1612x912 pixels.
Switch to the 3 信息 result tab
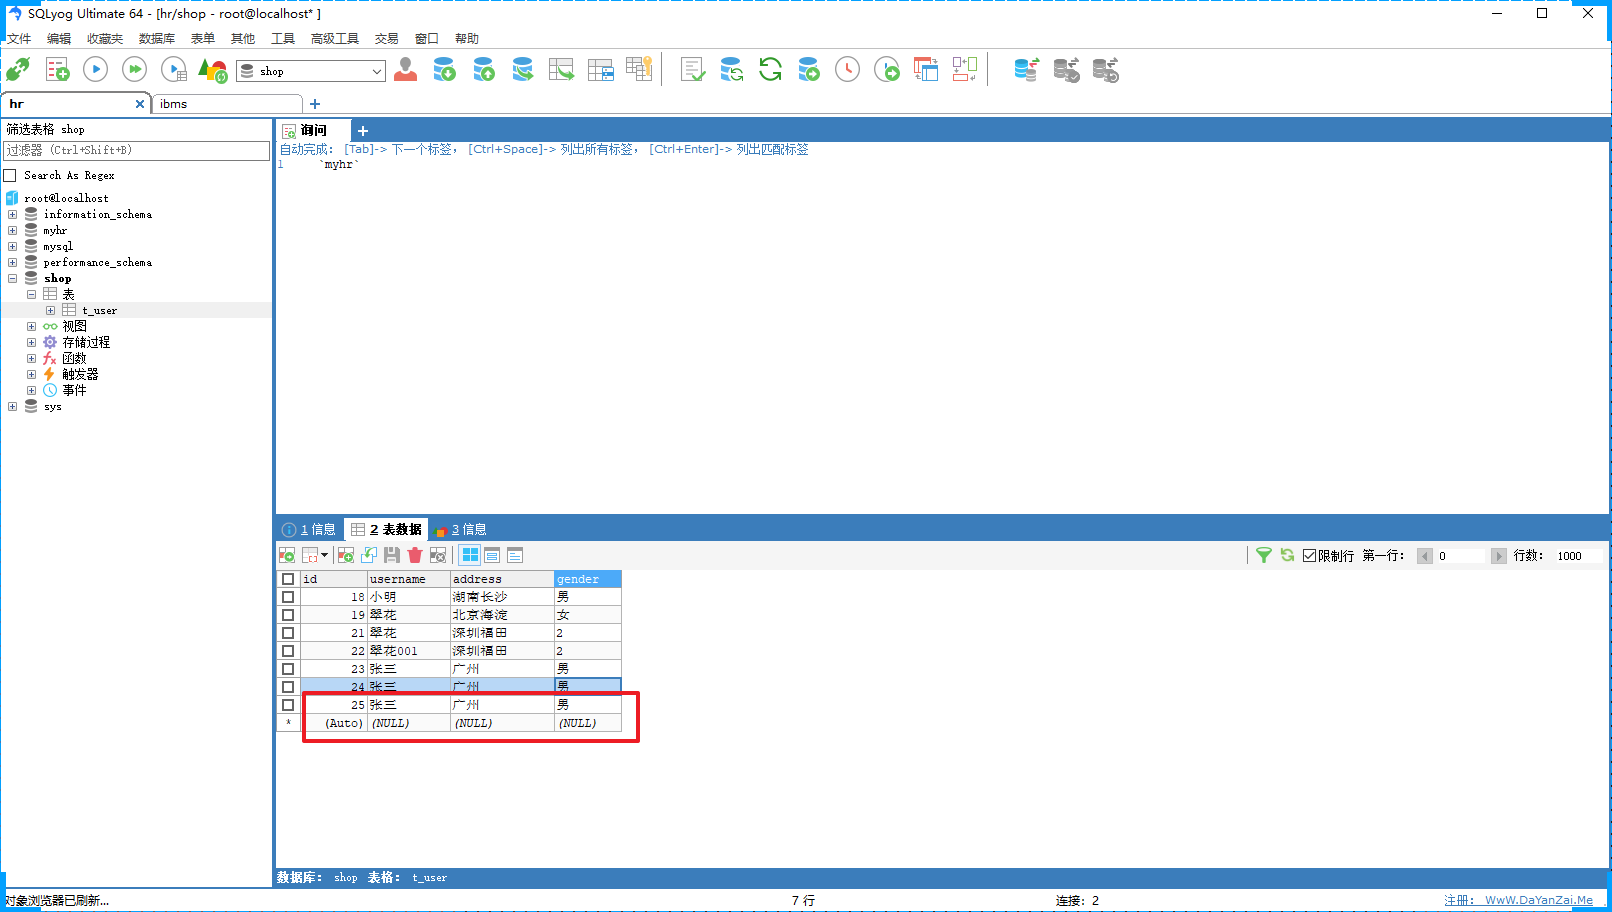(461, 529)
